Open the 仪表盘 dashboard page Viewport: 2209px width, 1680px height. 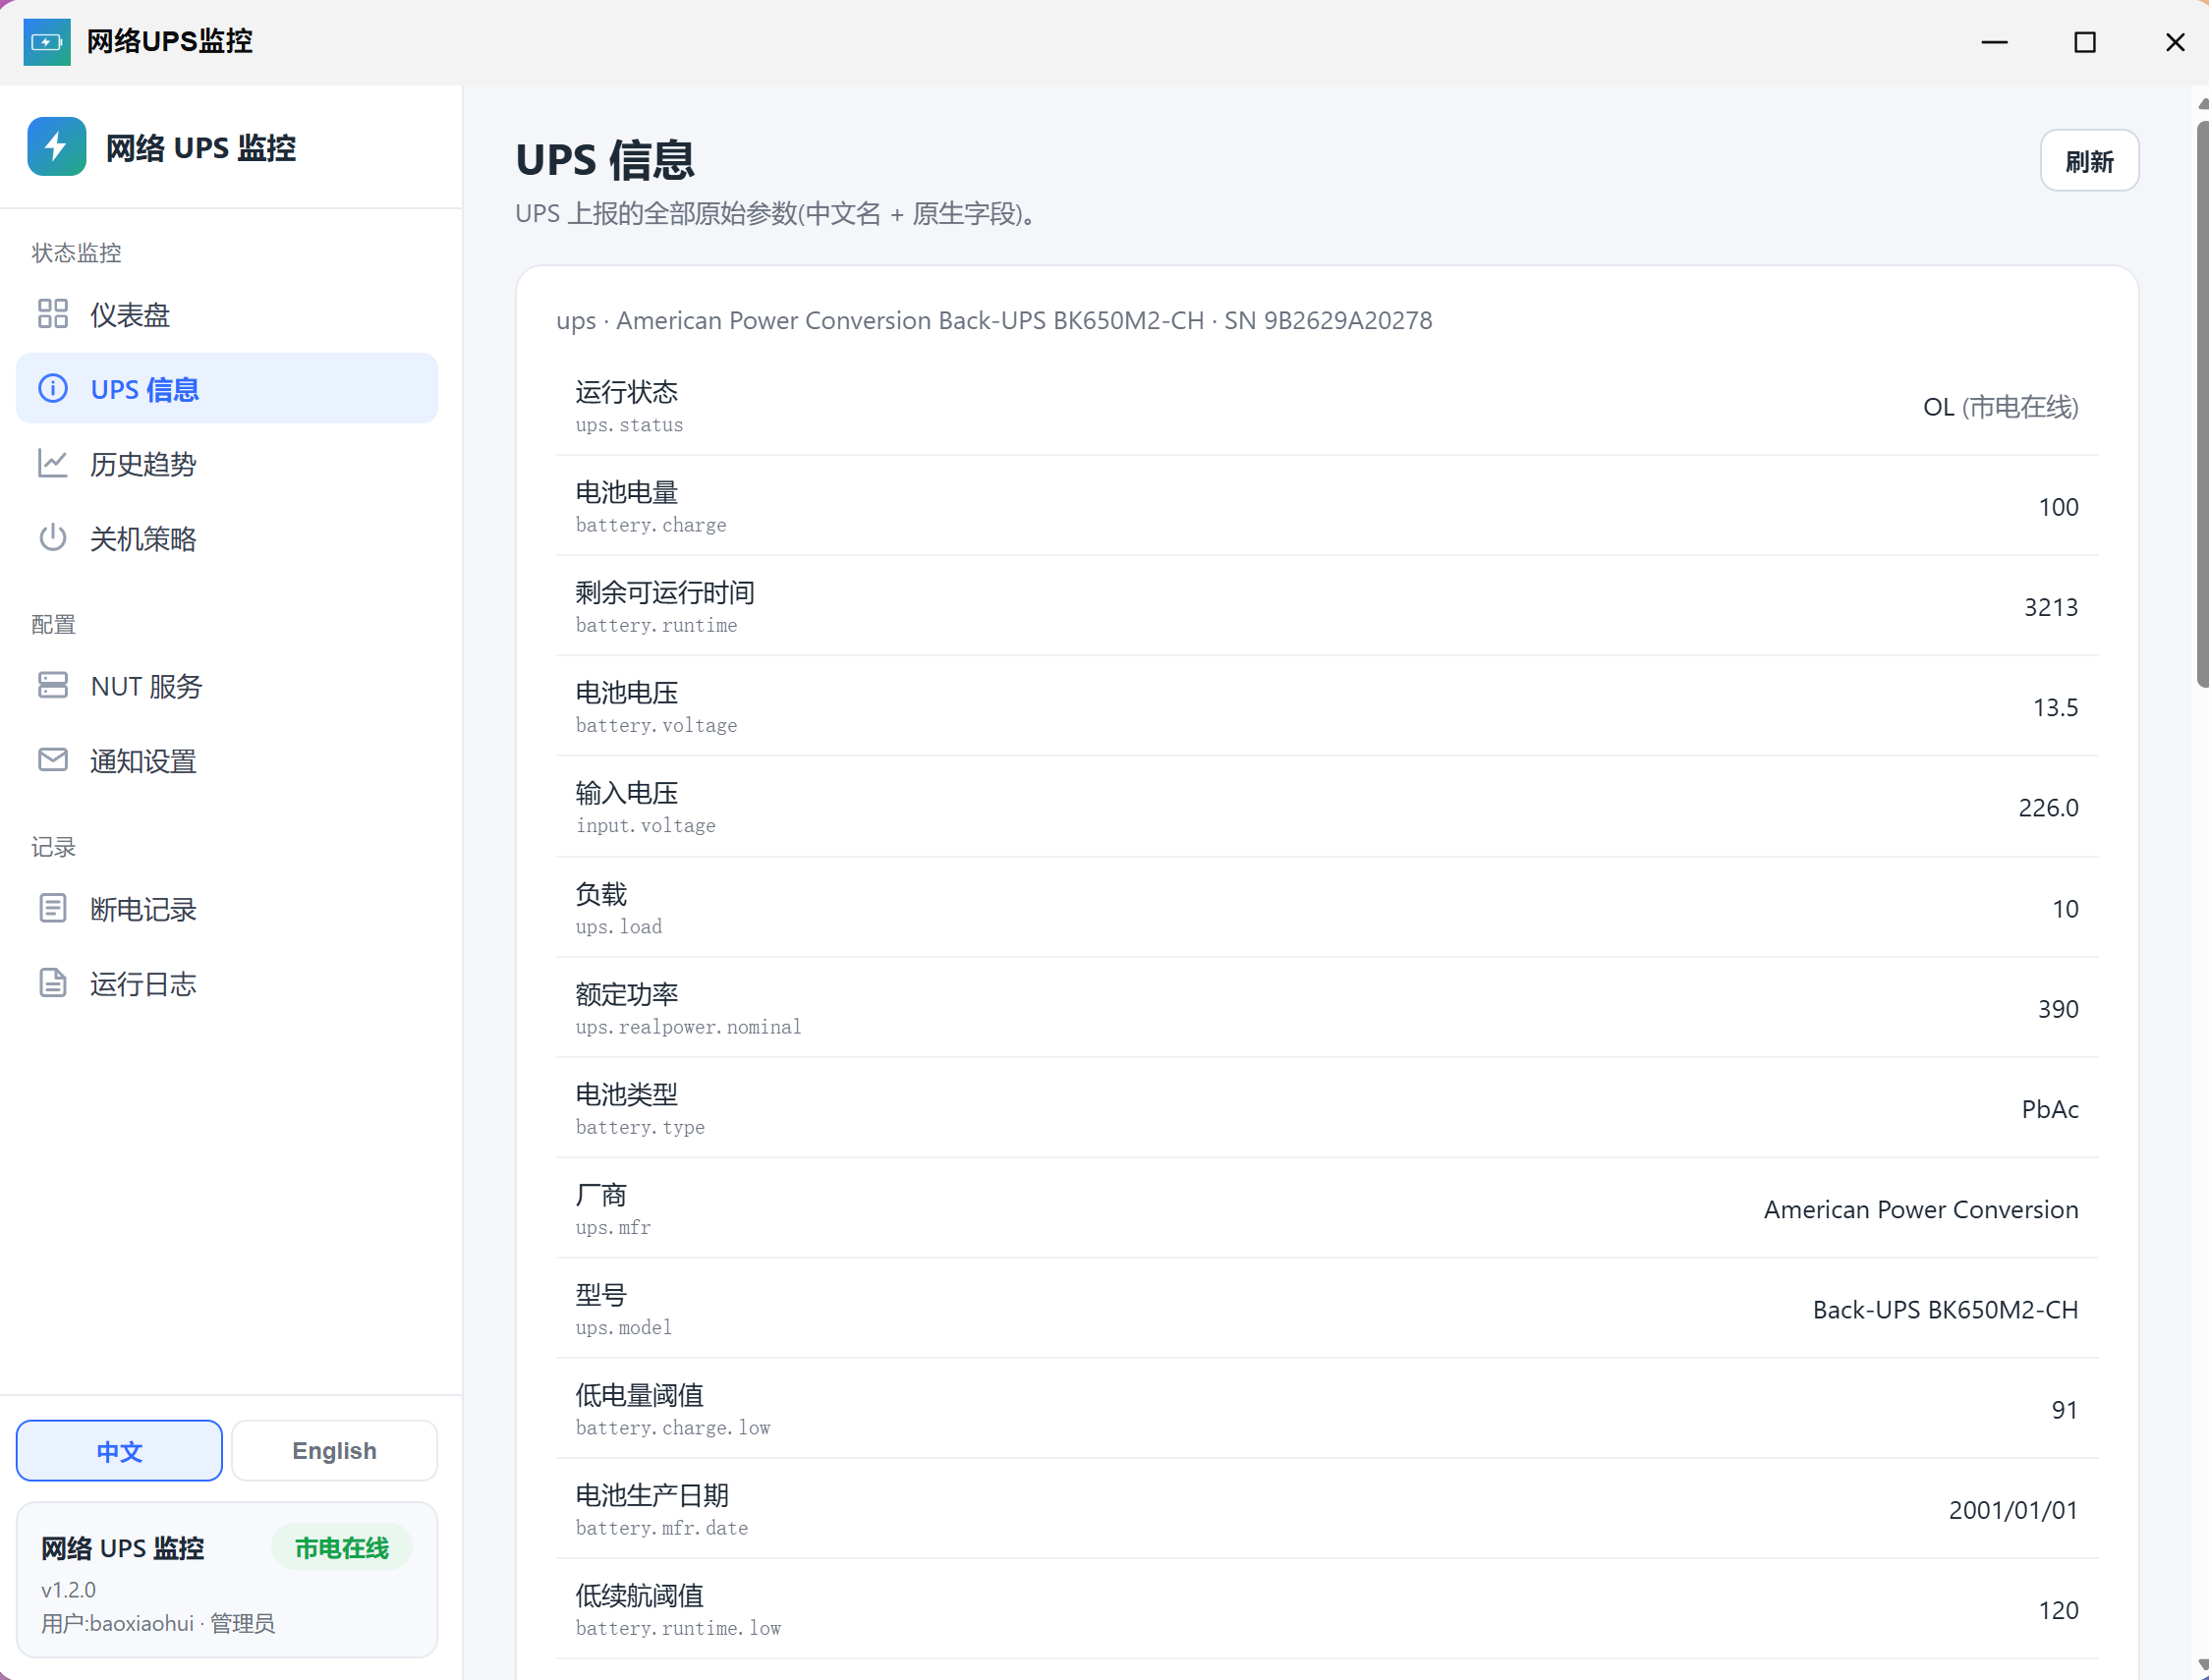coord(227,314)
